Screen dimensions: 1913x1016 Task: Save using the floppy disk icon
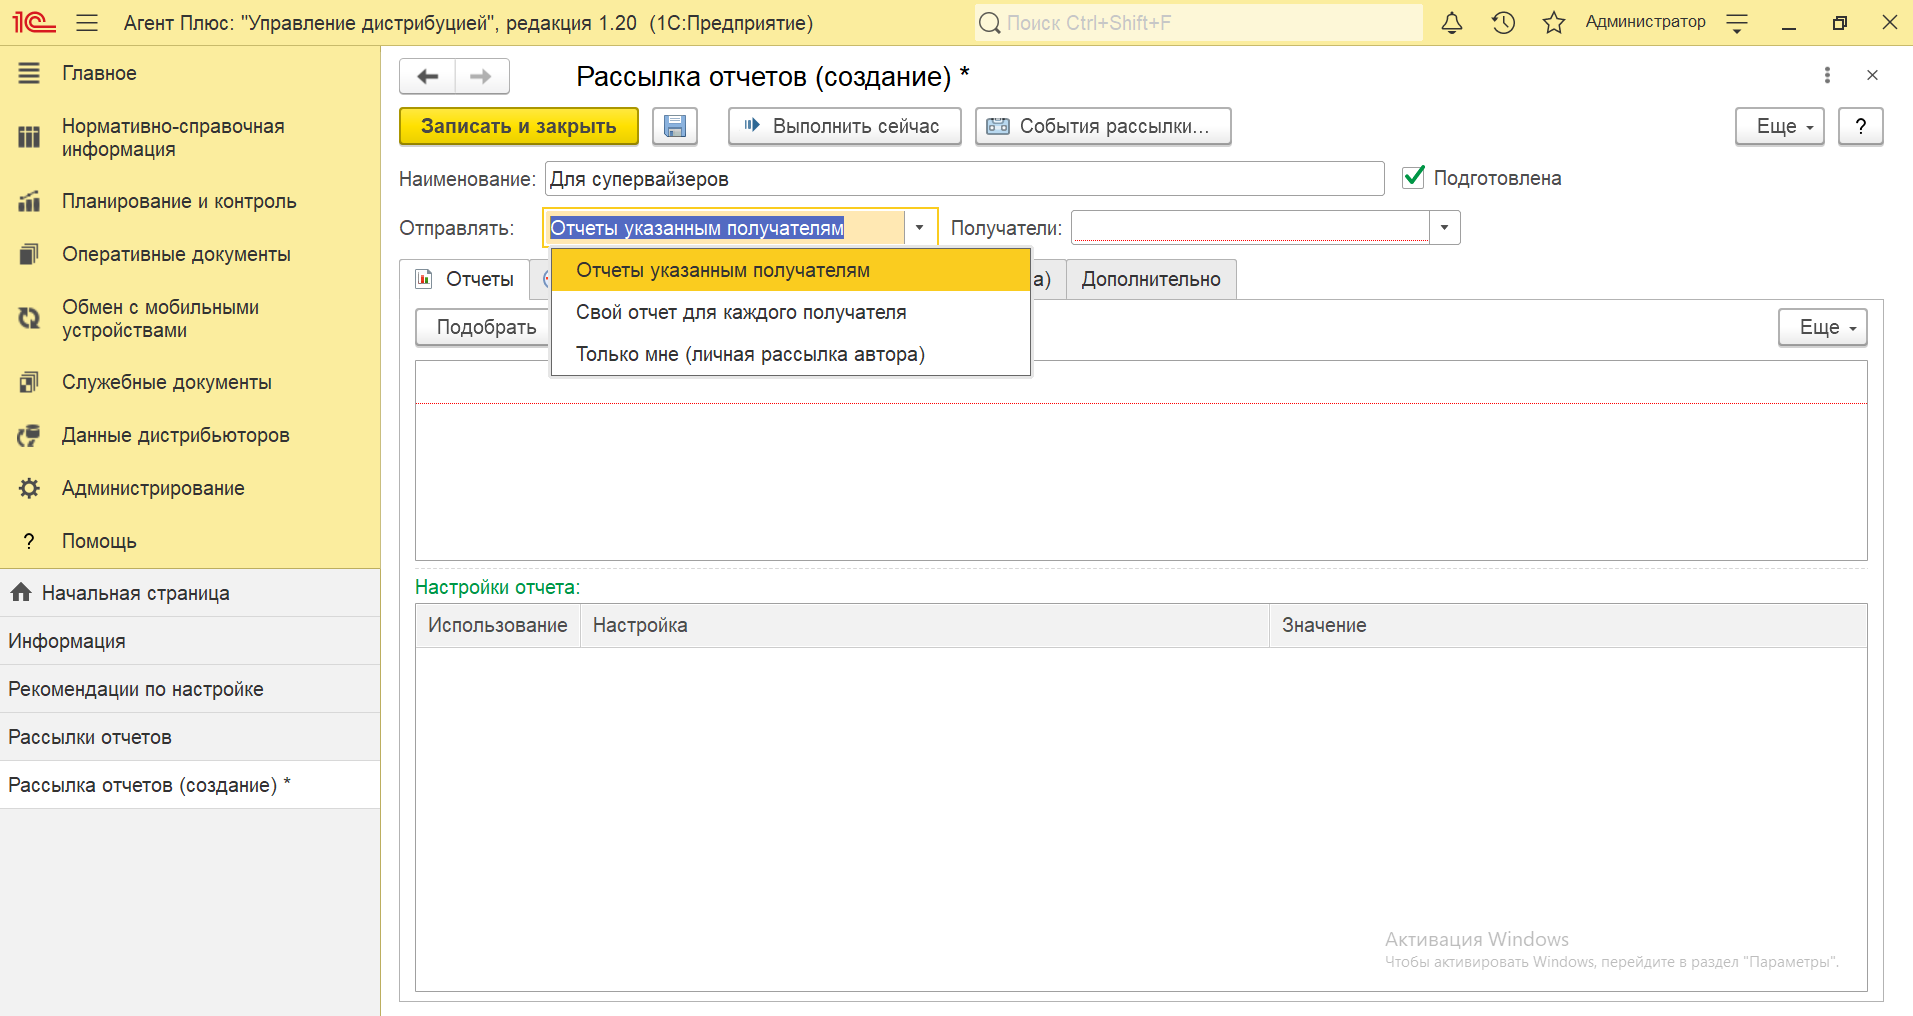[675, 126]
